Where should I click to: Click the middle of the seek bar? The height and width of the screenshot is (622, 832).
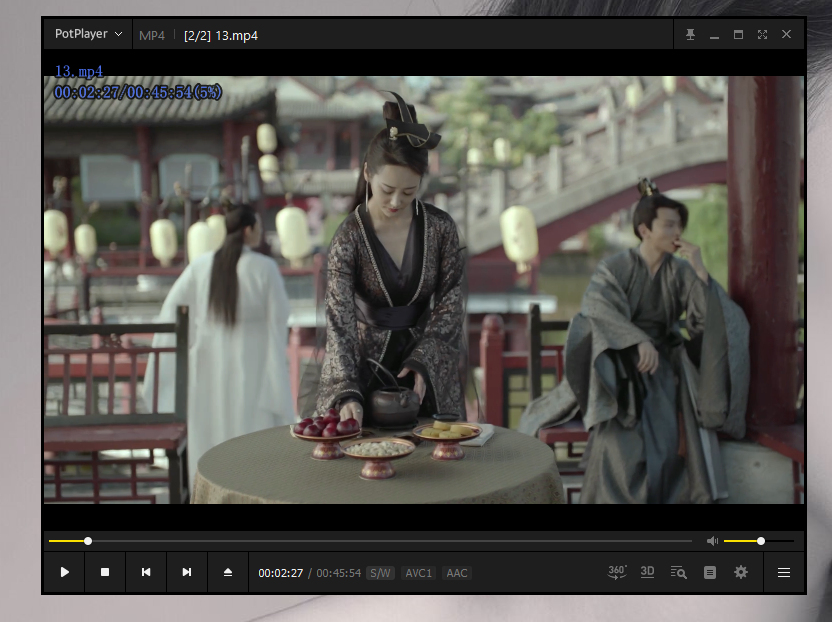pos(370,541)
